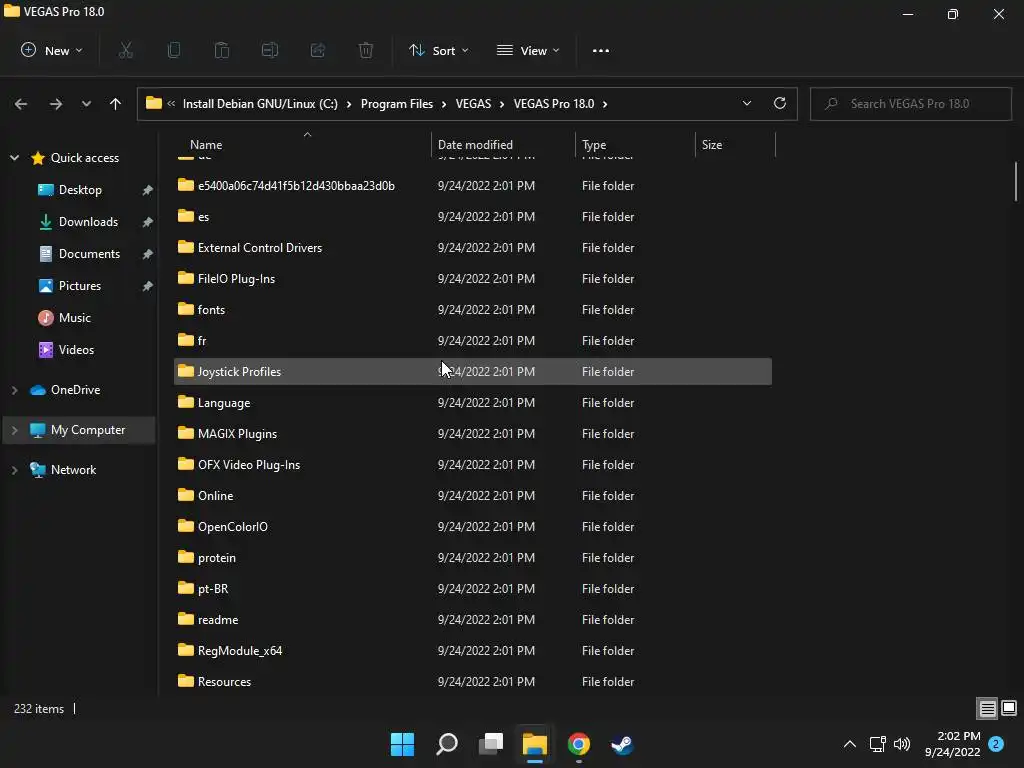
Task: Select Videos in navigation pane
Action: [76, 349]
